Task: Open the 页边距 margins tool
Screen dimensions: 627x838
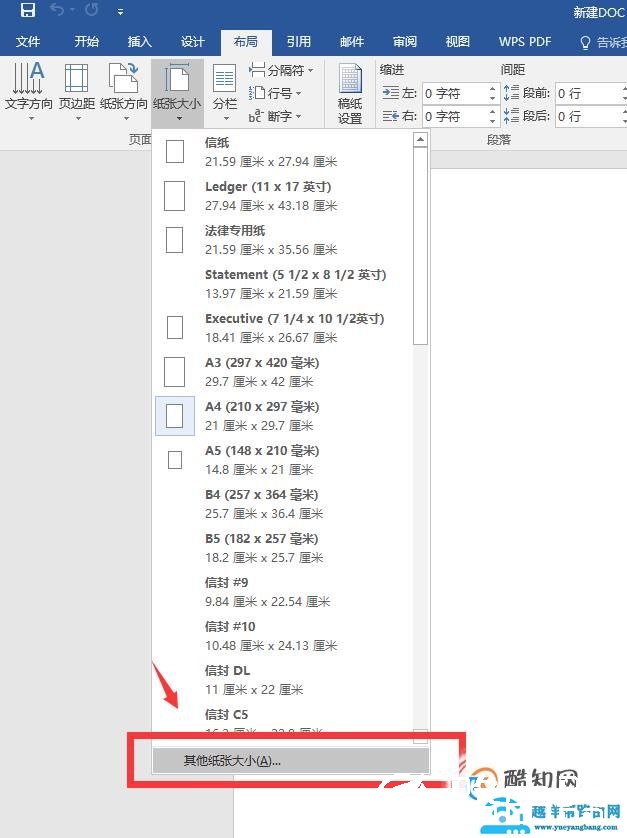Action: pyautogui.click(x=76, y=91)
